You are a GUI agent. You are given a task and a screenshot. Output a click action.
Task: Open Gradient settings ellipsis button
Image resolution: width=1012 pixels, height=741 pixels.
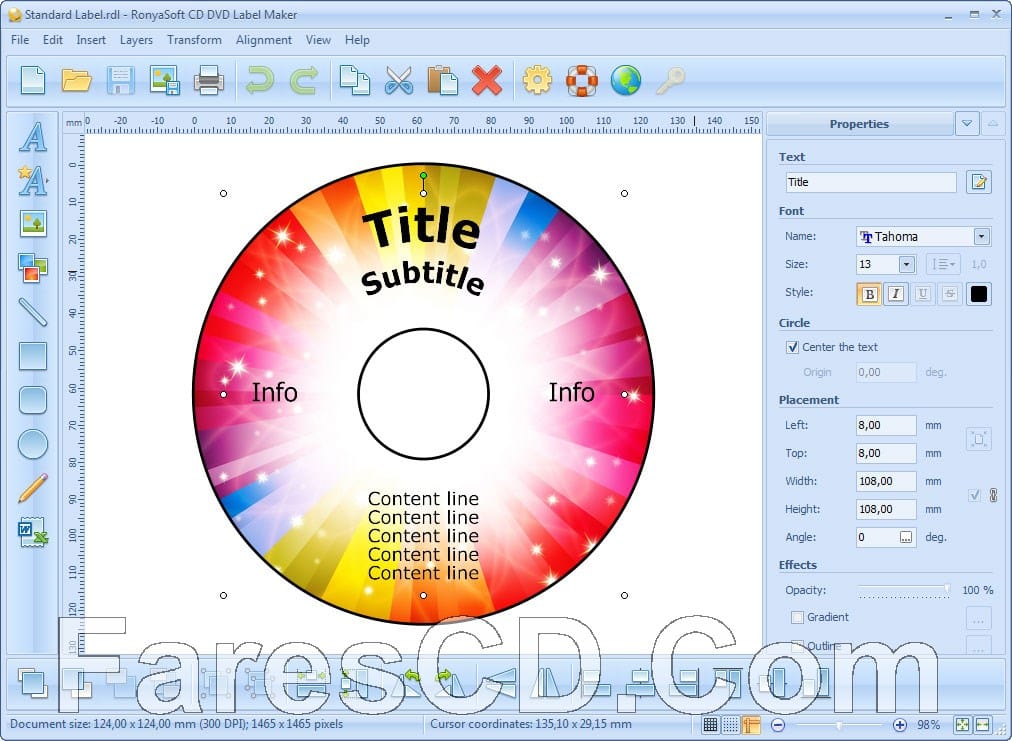coord(978,618)
